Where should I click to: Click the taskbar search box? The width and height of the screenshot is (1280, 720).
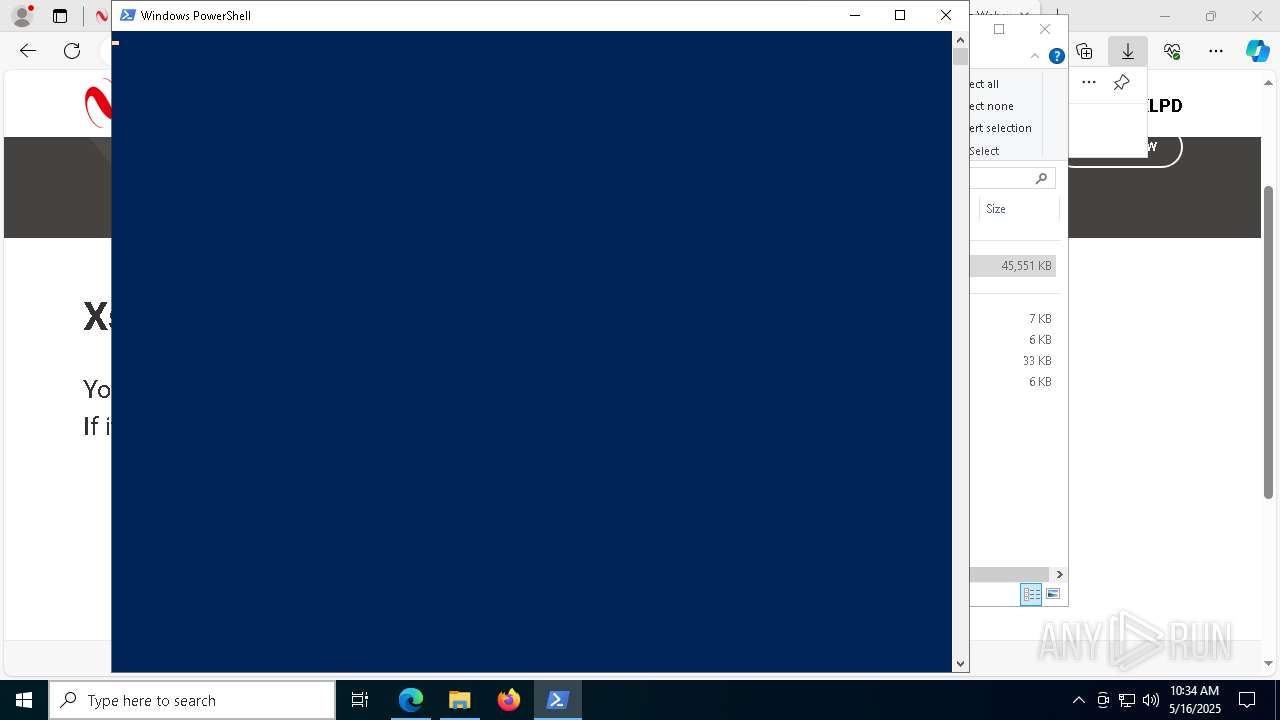point(192,700)
